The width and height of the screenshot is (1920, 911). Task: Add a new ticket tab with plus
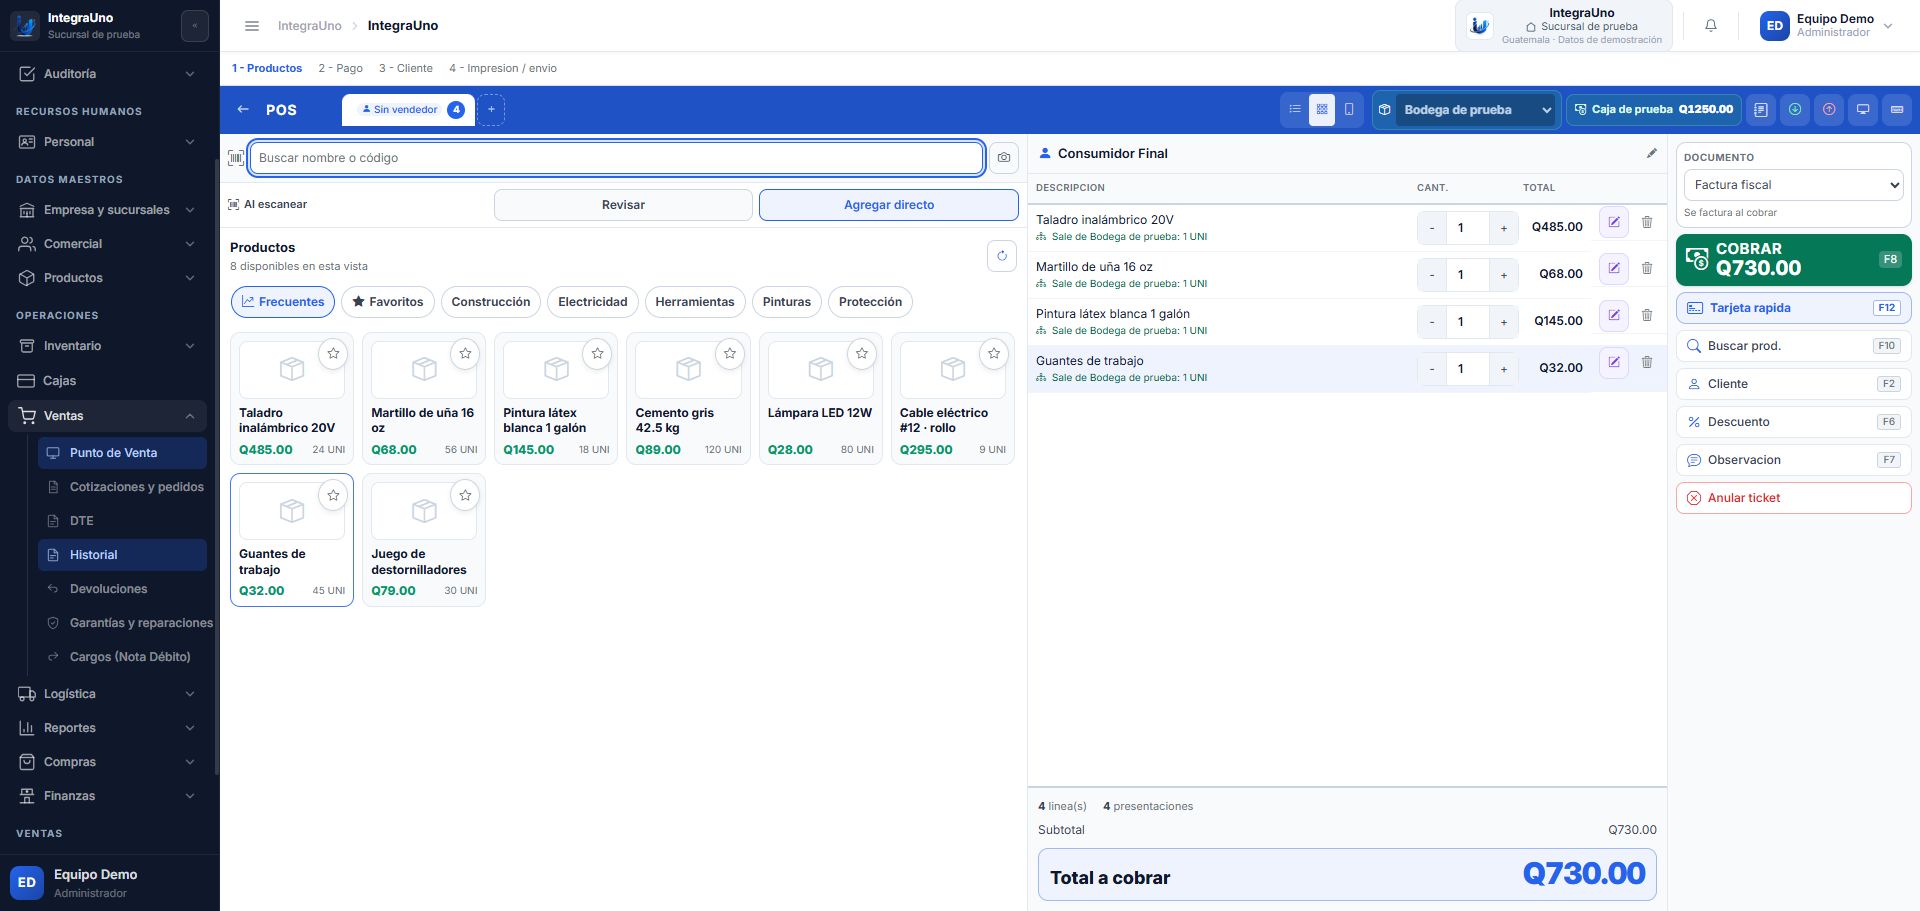point(491,110)
